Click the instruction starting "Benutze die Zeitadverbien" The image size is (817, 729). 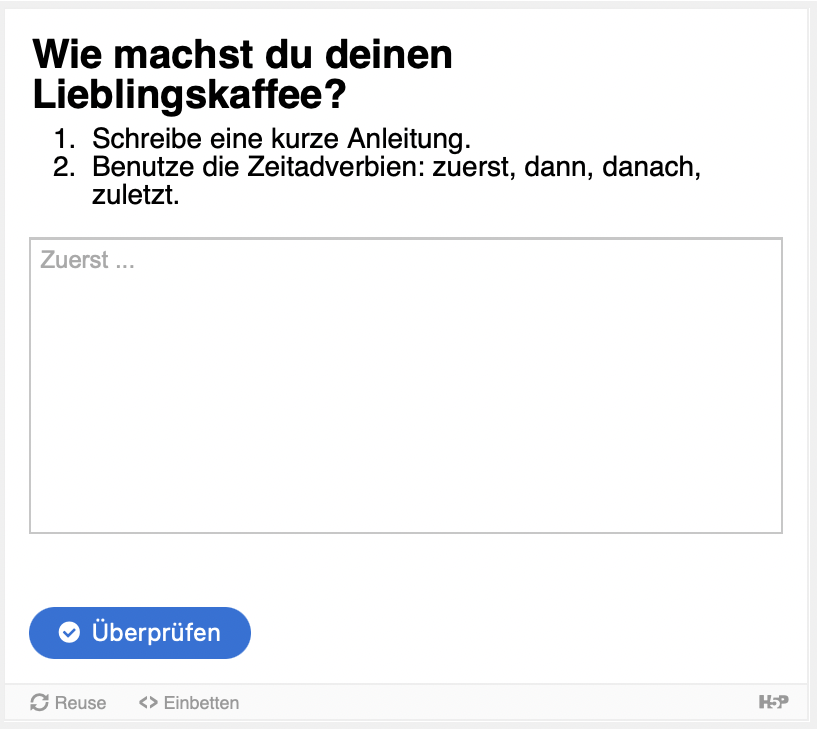[396, 166]
